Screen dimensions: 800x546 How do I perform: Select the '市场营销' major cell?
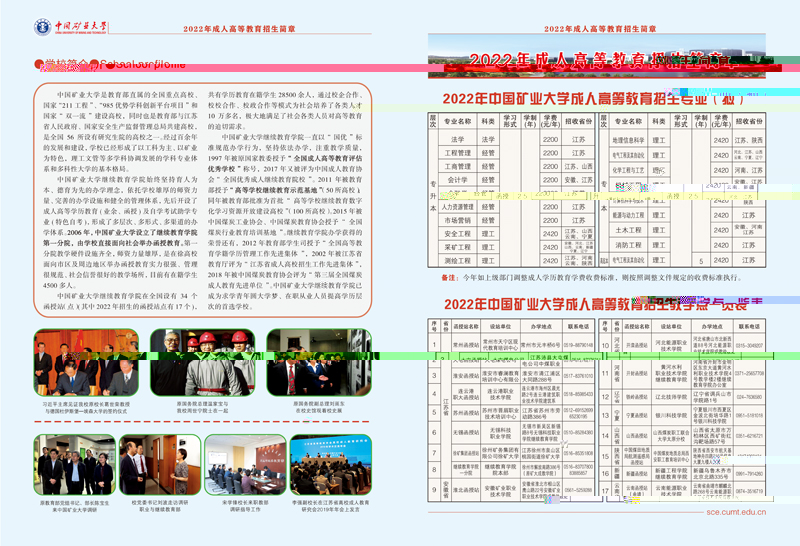coord(458,220)
